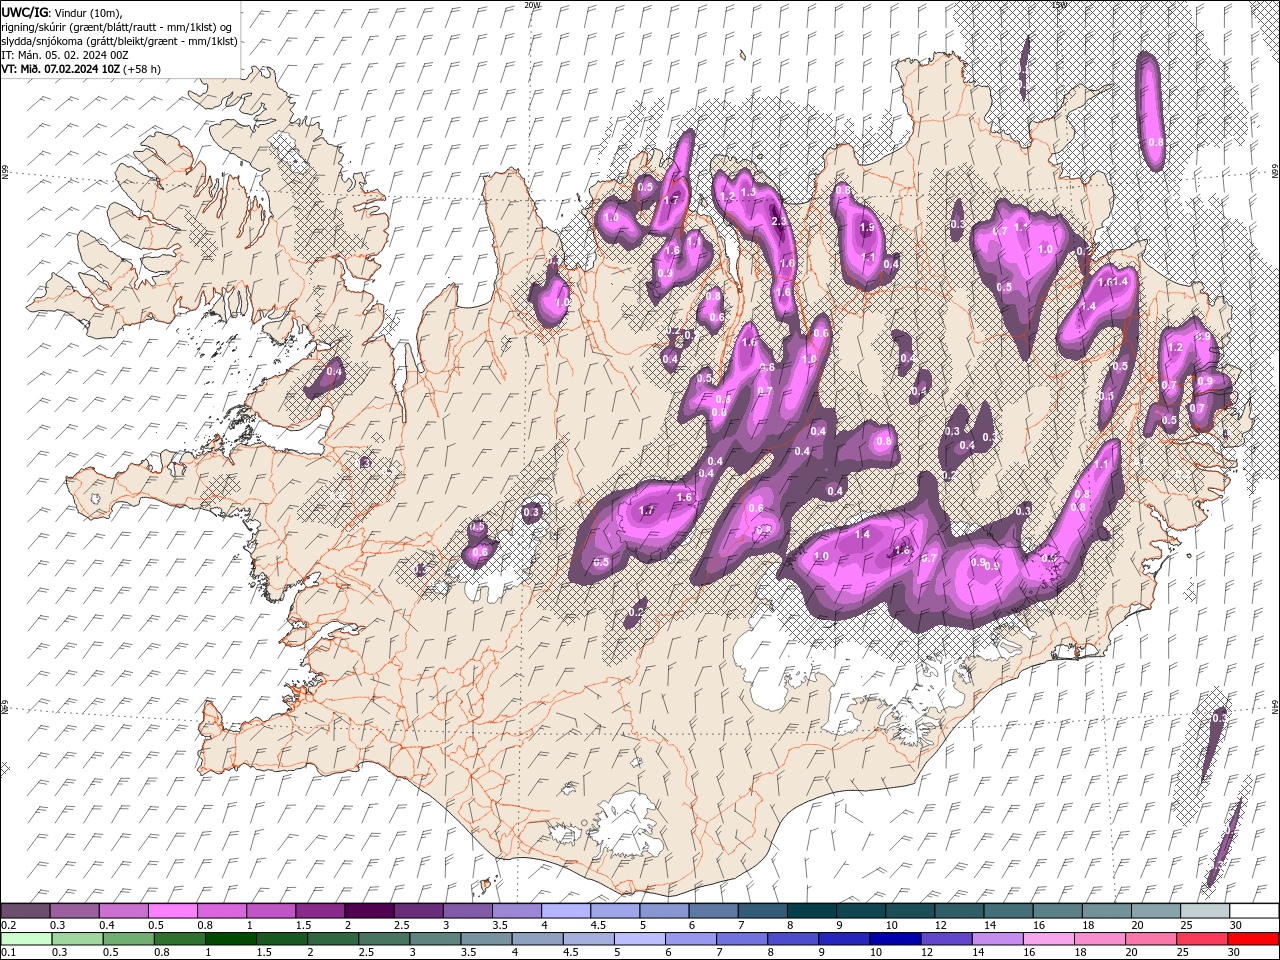Screen dimensions: 1280x960
Task: Pick the grey-teal purple-scale swatch between 18 and 20
Action: point(1106,911)
